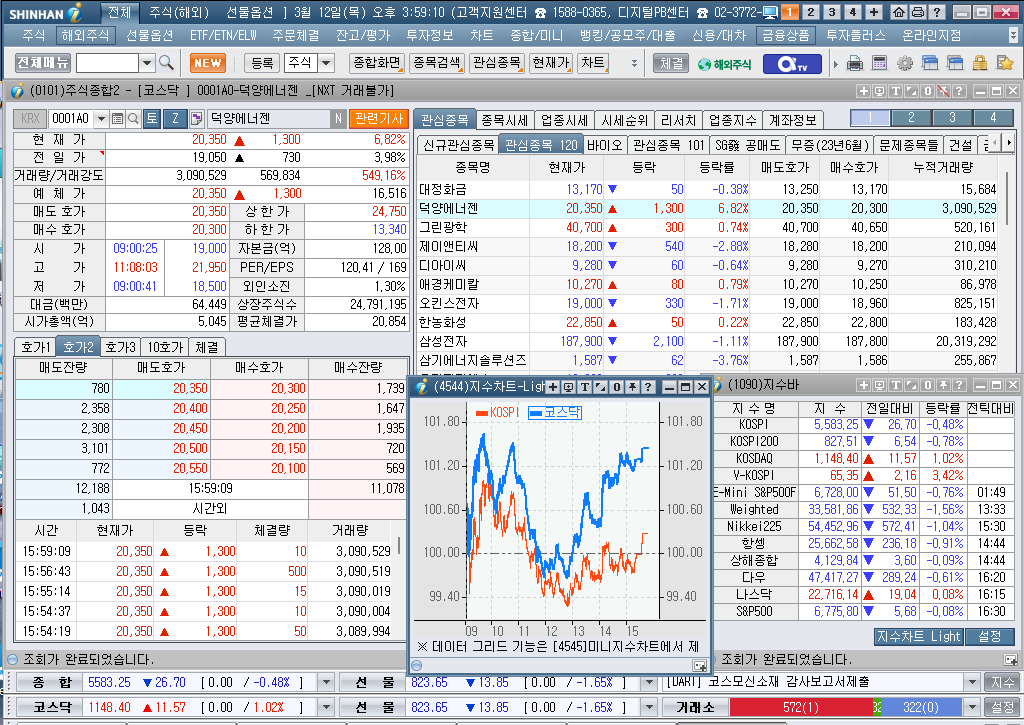Click blue declining 322(0) bar segment
Viewport: 1024px width, 725px height.
click(921, 707)
